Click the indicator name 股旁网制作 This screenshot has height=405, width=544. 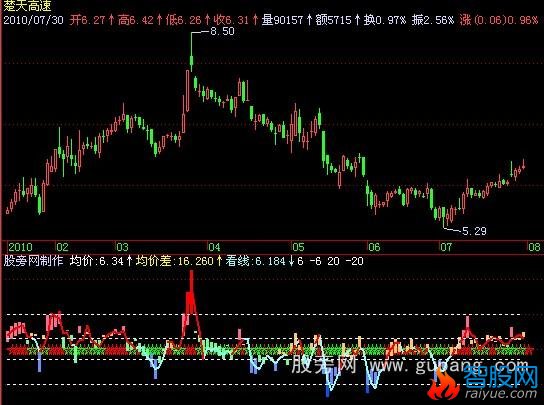click(x=33, y=261)
